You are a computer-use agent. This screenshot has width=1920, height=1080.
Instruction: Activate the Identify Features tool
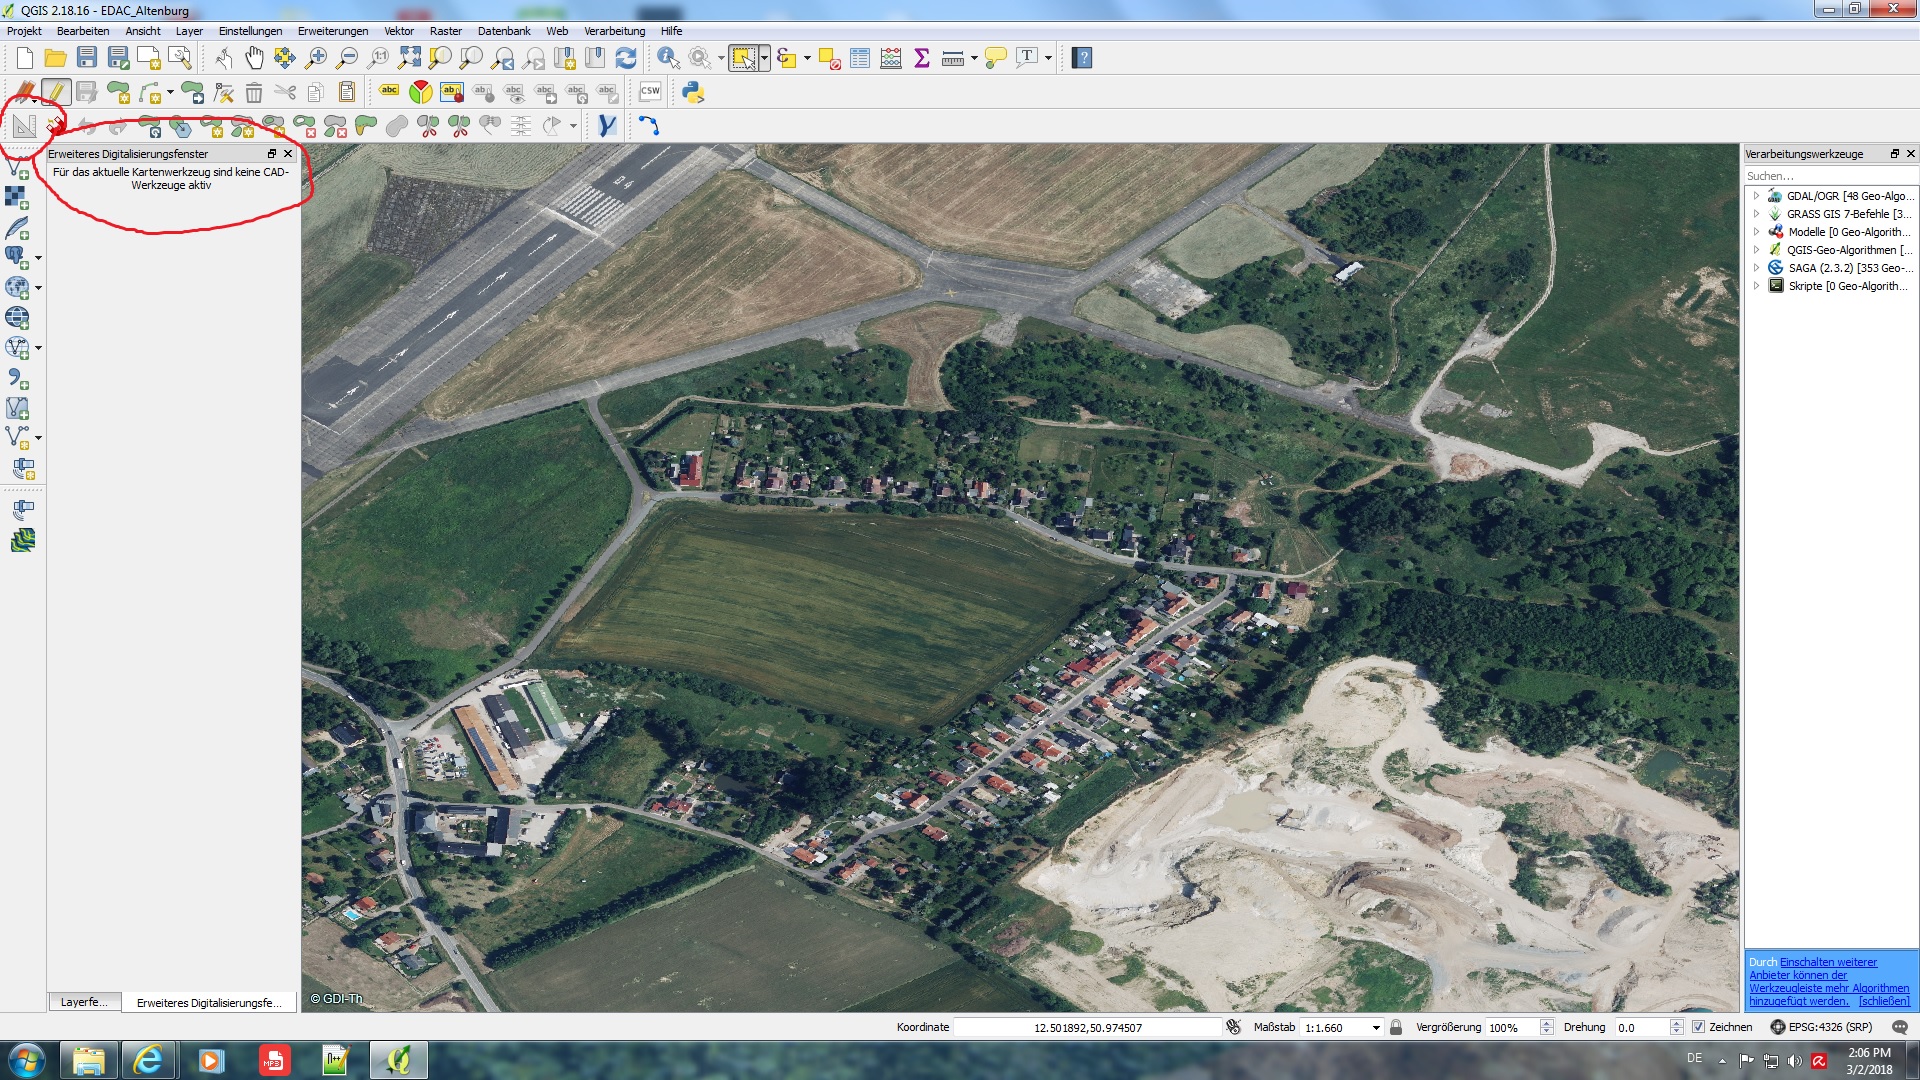(668, 58)
